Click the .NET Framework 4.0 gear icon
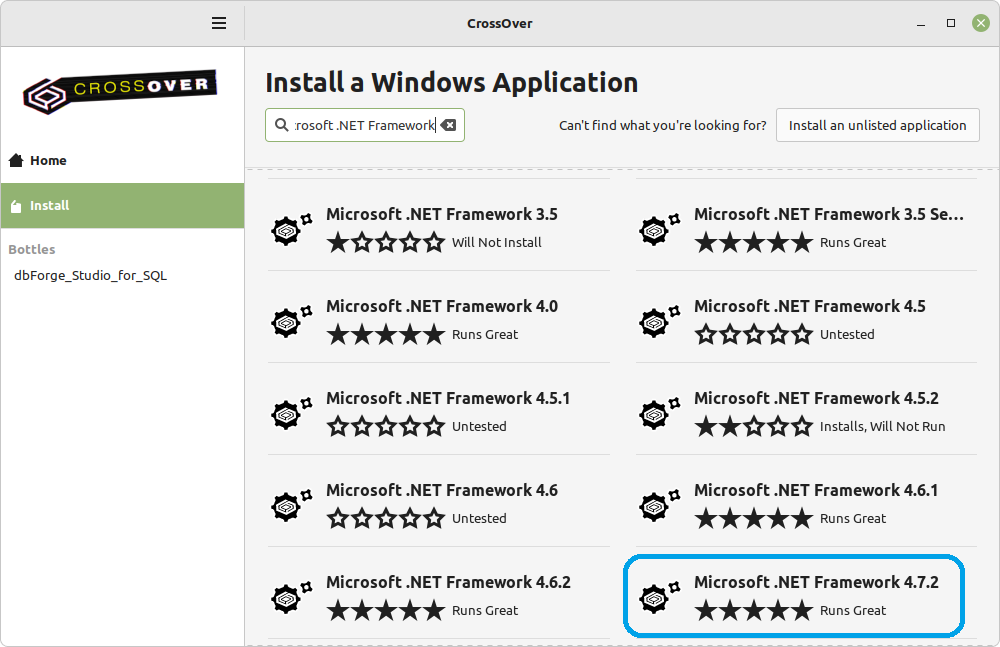Image resolution: width=1000 pixels, height=647 pixels. click(288, 322)
